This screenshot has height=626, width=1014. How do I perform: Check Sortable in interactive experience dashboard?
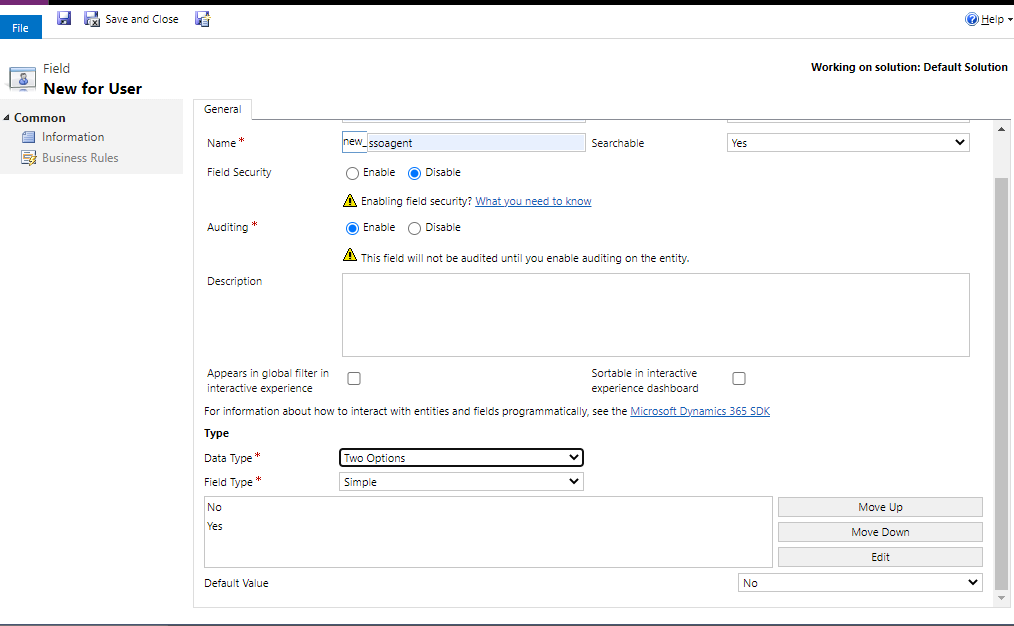(x=739, y=379)
